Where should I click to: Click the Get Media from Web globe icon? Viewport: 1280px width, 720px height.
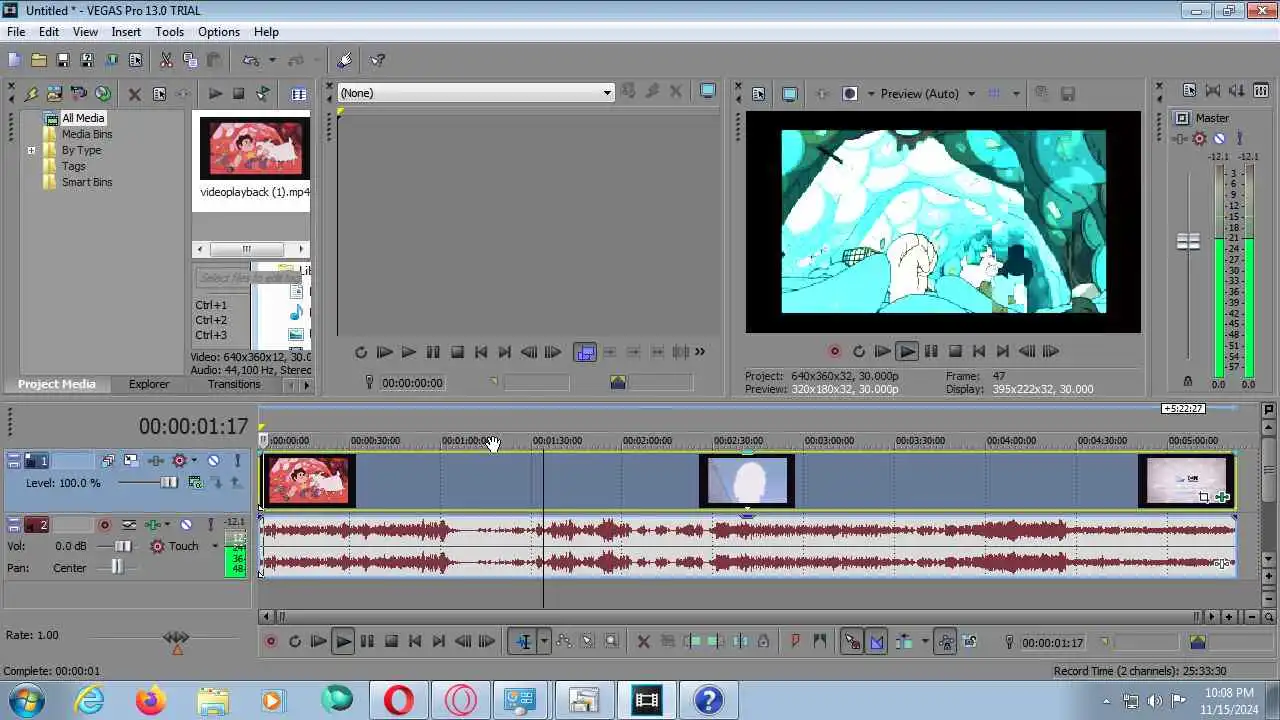click(x=103, y=94)
